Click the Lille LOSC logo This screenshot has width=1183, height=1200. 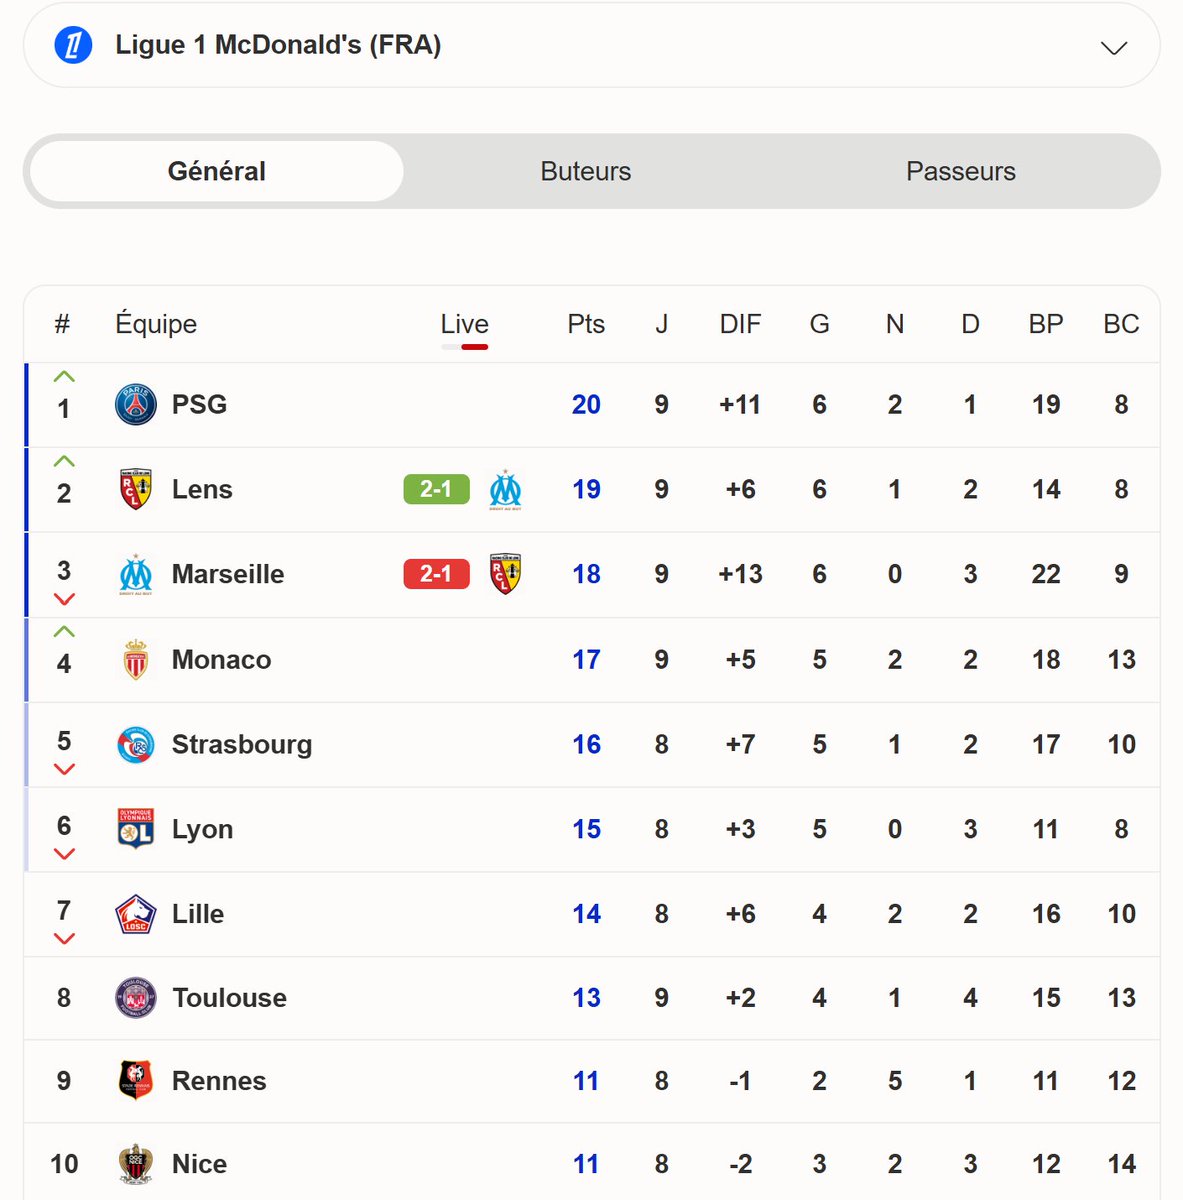tap(136, 914)
